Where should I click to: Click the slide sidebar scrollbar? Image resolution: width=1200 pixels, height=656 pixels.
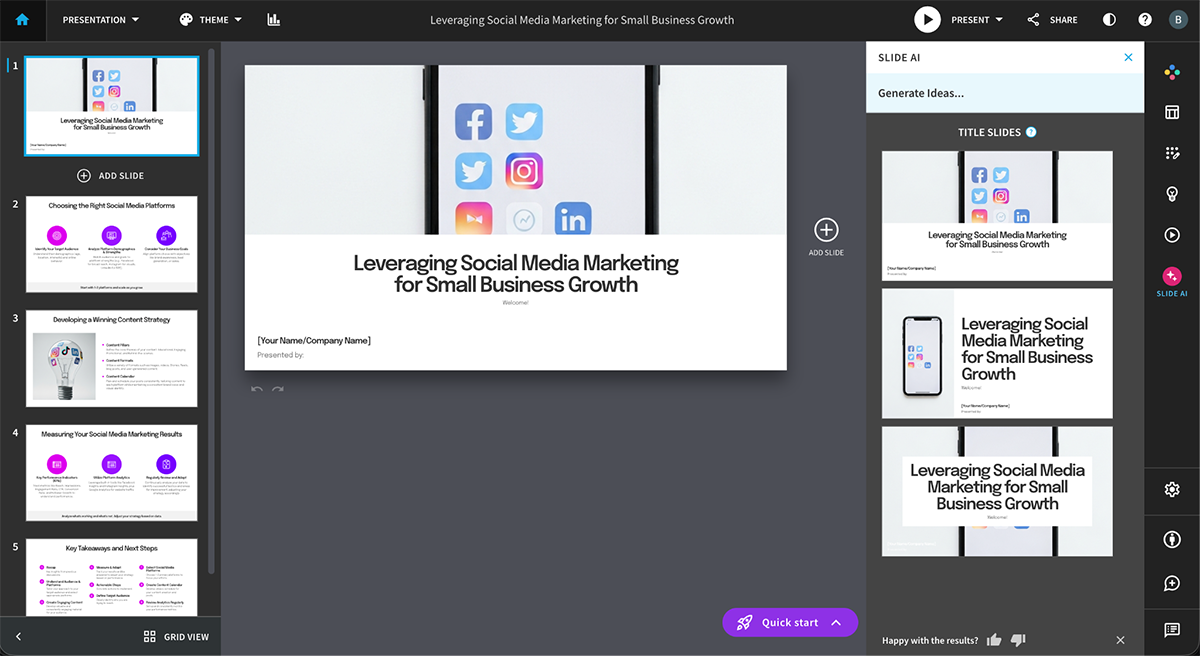(210, 310)
